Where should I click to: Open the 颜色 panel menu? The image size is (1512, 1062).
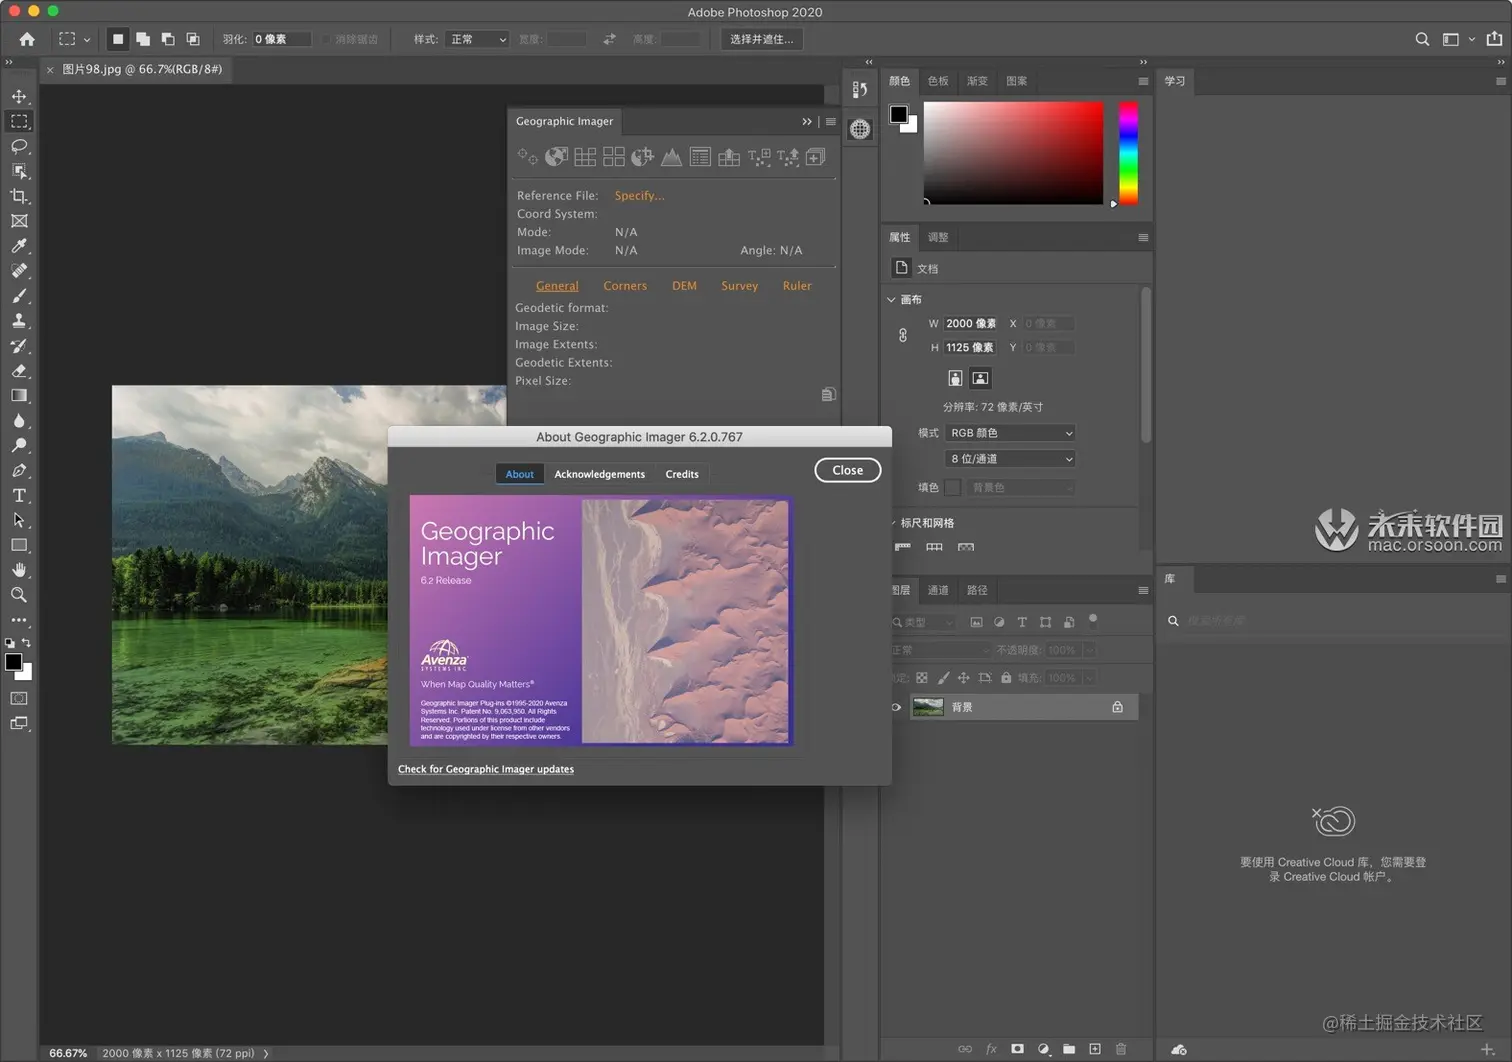coord(1143,81)
